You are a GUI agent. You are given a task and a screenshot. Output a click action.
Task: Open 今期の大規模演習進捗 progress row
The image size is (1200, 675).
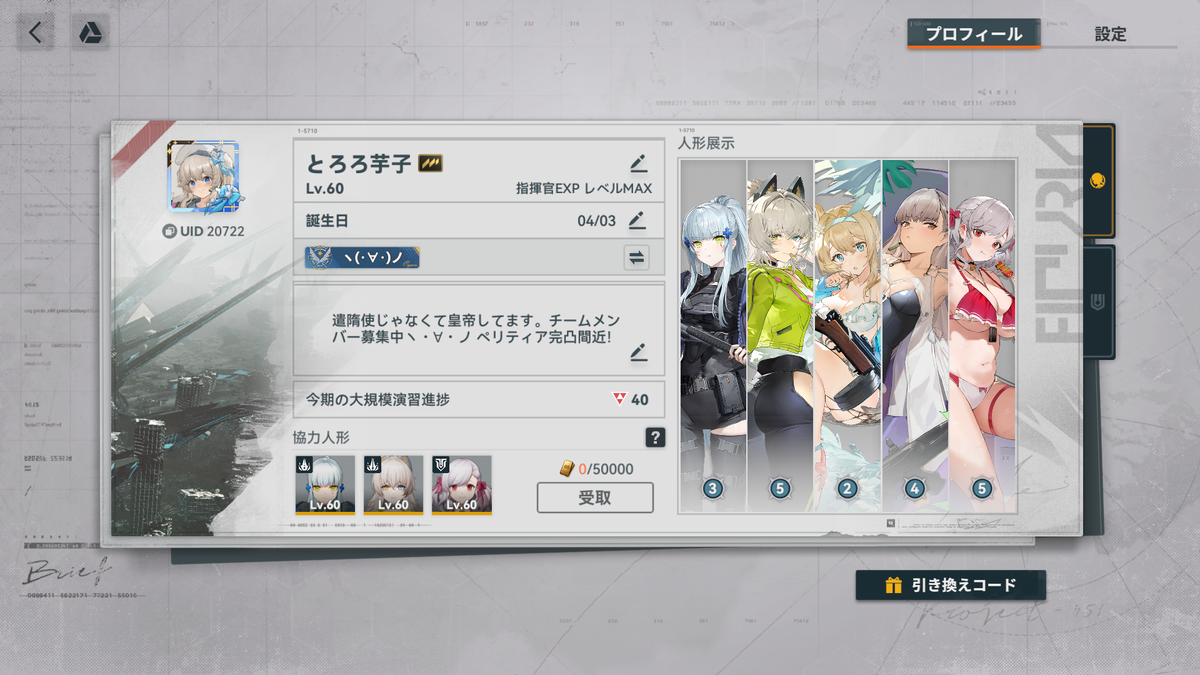tap(479, 400)
